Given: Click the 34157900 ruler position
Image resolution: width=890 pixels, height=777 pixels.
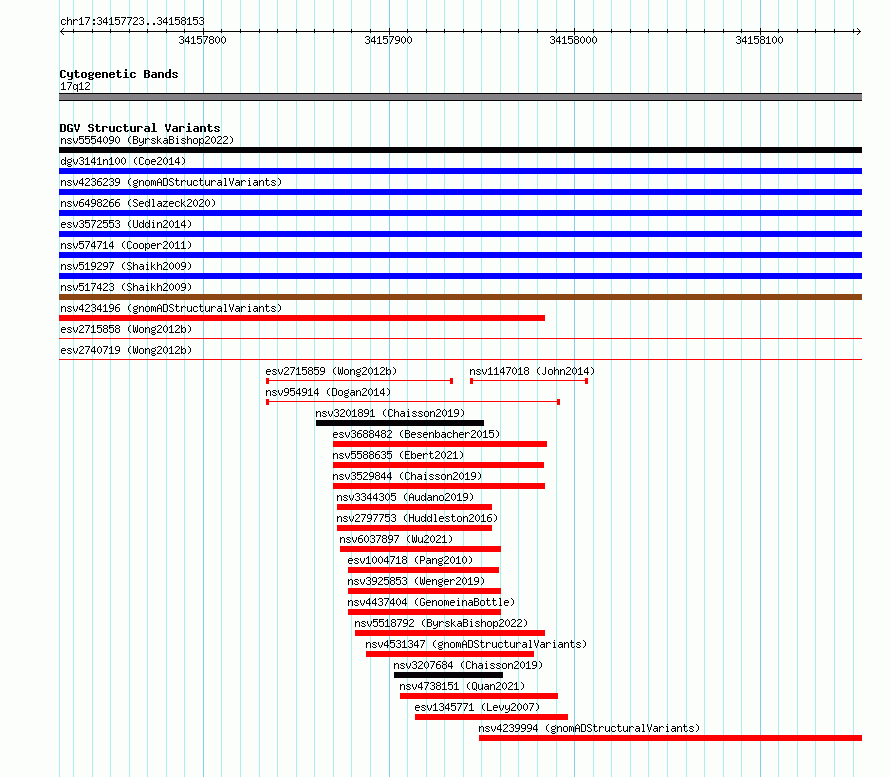Looking at the screenshot, I should coord(388,40).
